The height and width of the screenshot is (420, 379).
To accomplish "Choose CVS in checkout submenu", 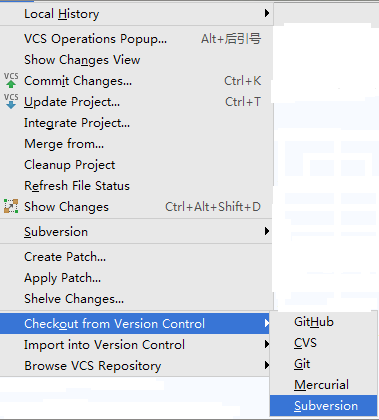I will pyautogui.click(x=323, y=343).
